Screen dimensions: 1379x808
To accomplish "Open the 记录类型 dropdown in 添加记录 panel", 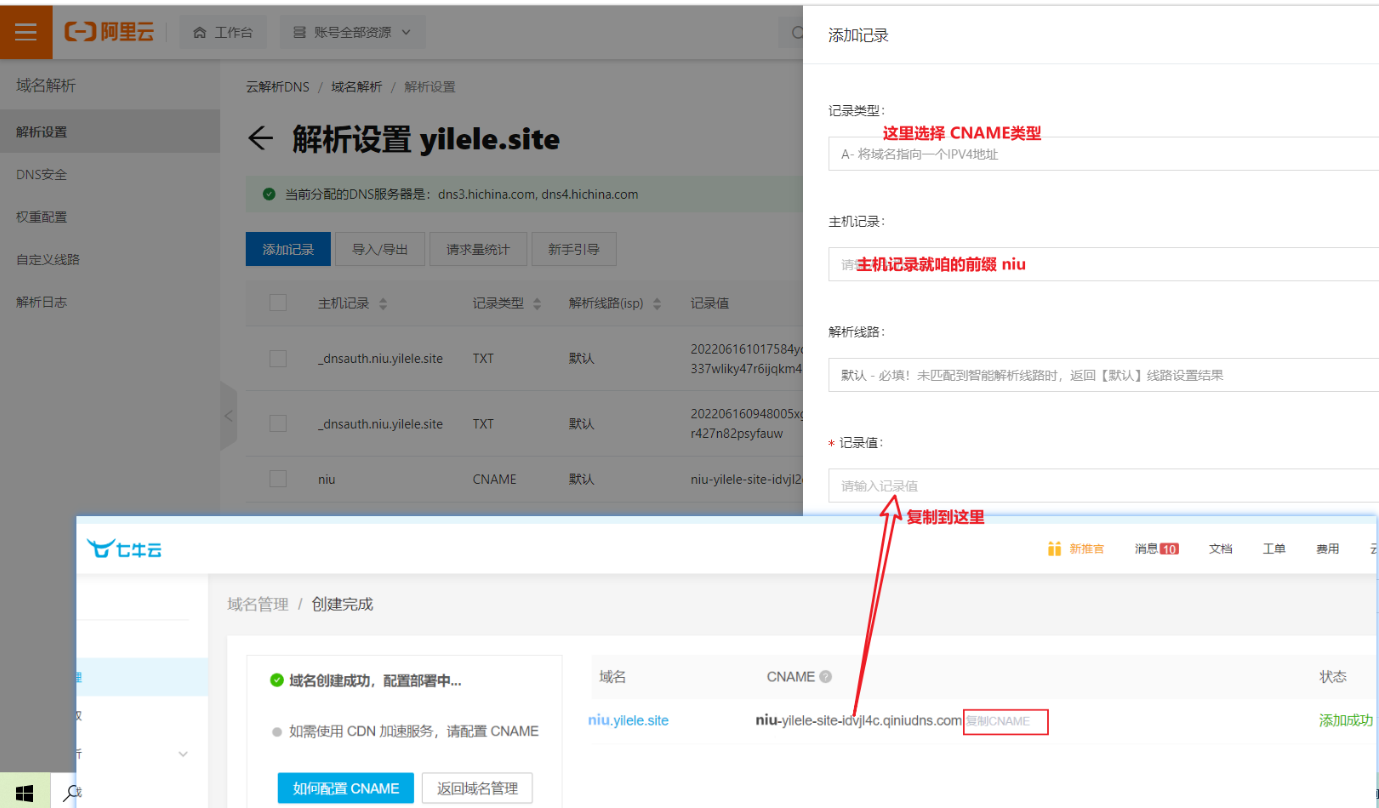I will (1103, 154).
